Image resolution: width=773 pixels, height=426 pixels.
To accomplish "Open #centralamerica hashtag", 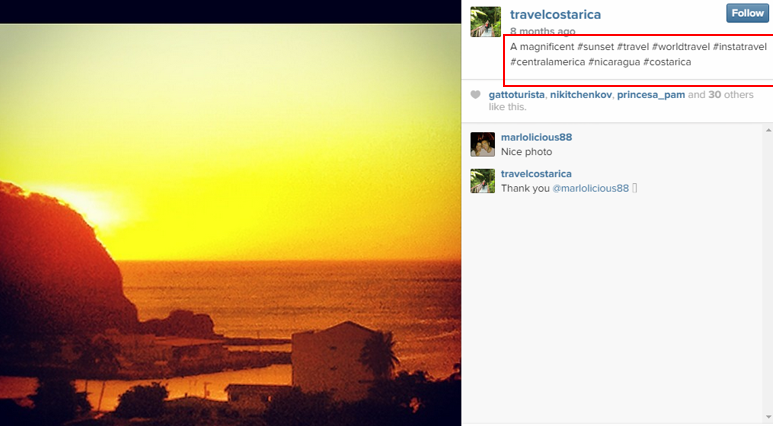I will pos(547,62).
